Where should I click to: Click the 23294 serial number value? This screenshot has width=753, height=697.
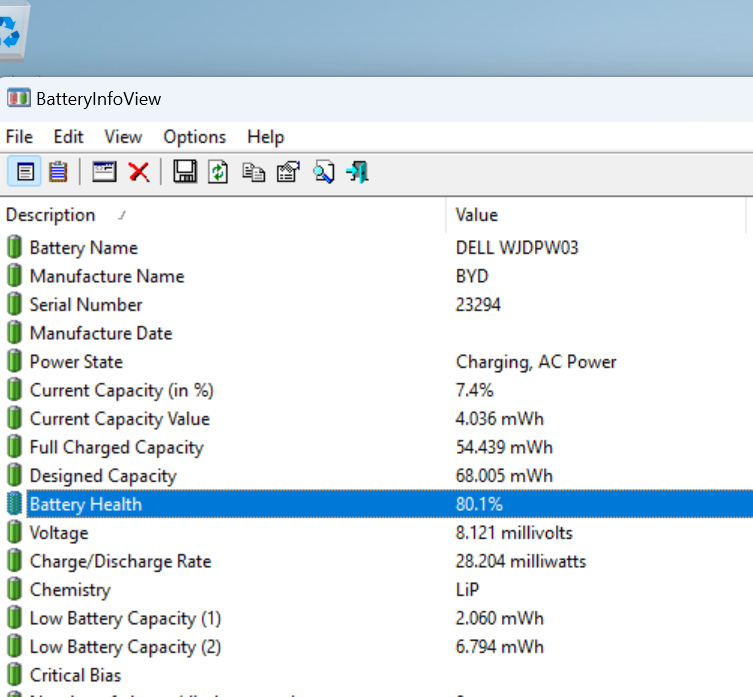point(478,305)
